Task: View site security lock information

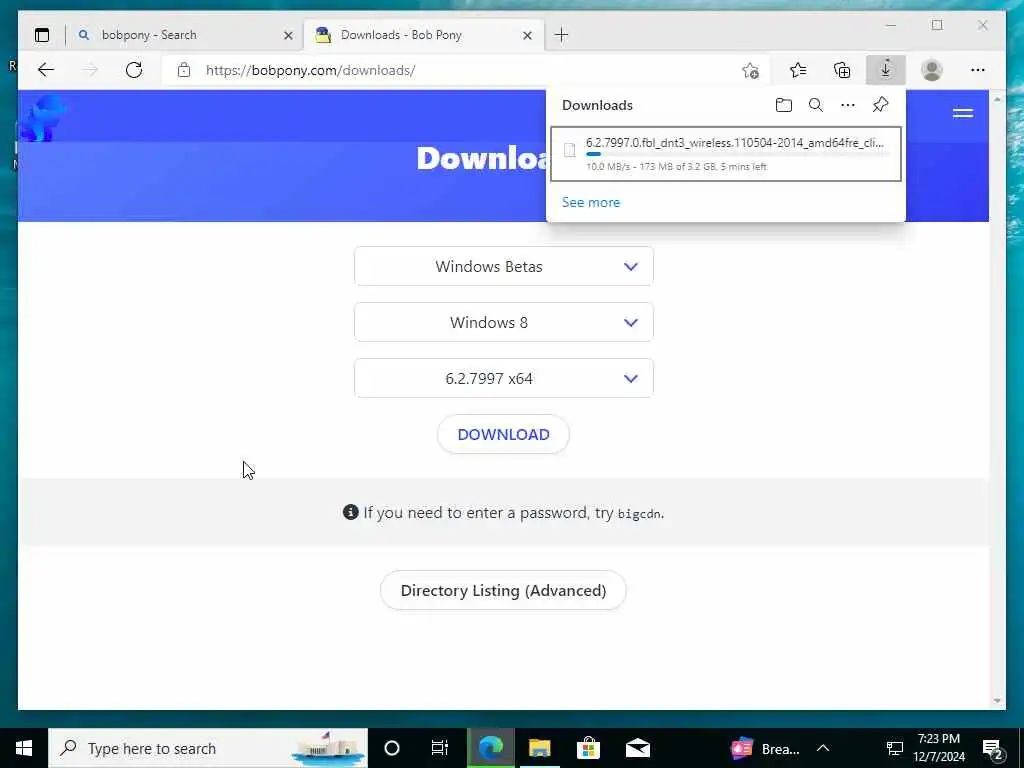Action: [x=184, y=70]
